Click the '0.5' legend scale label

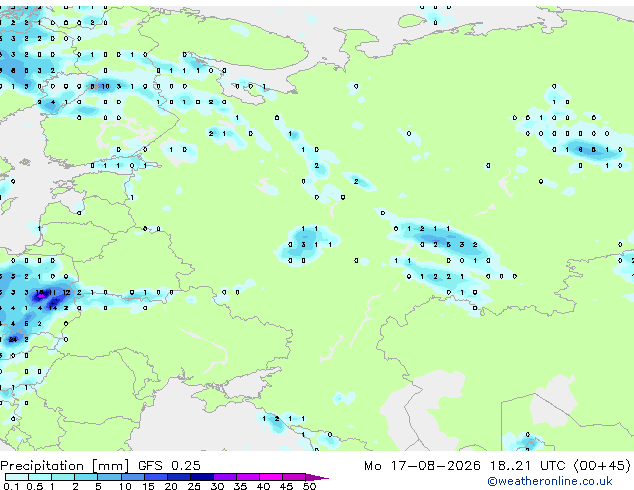[x=34, y=486]
